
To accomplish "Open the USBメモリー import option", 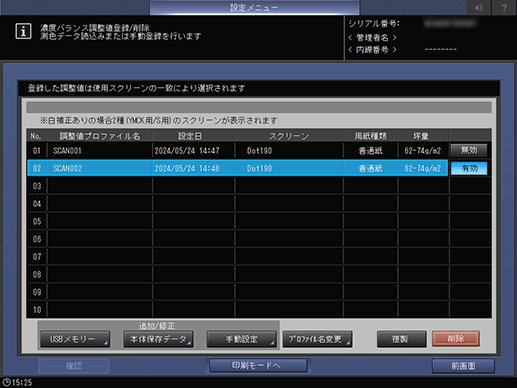I will (x=75, y=339).
